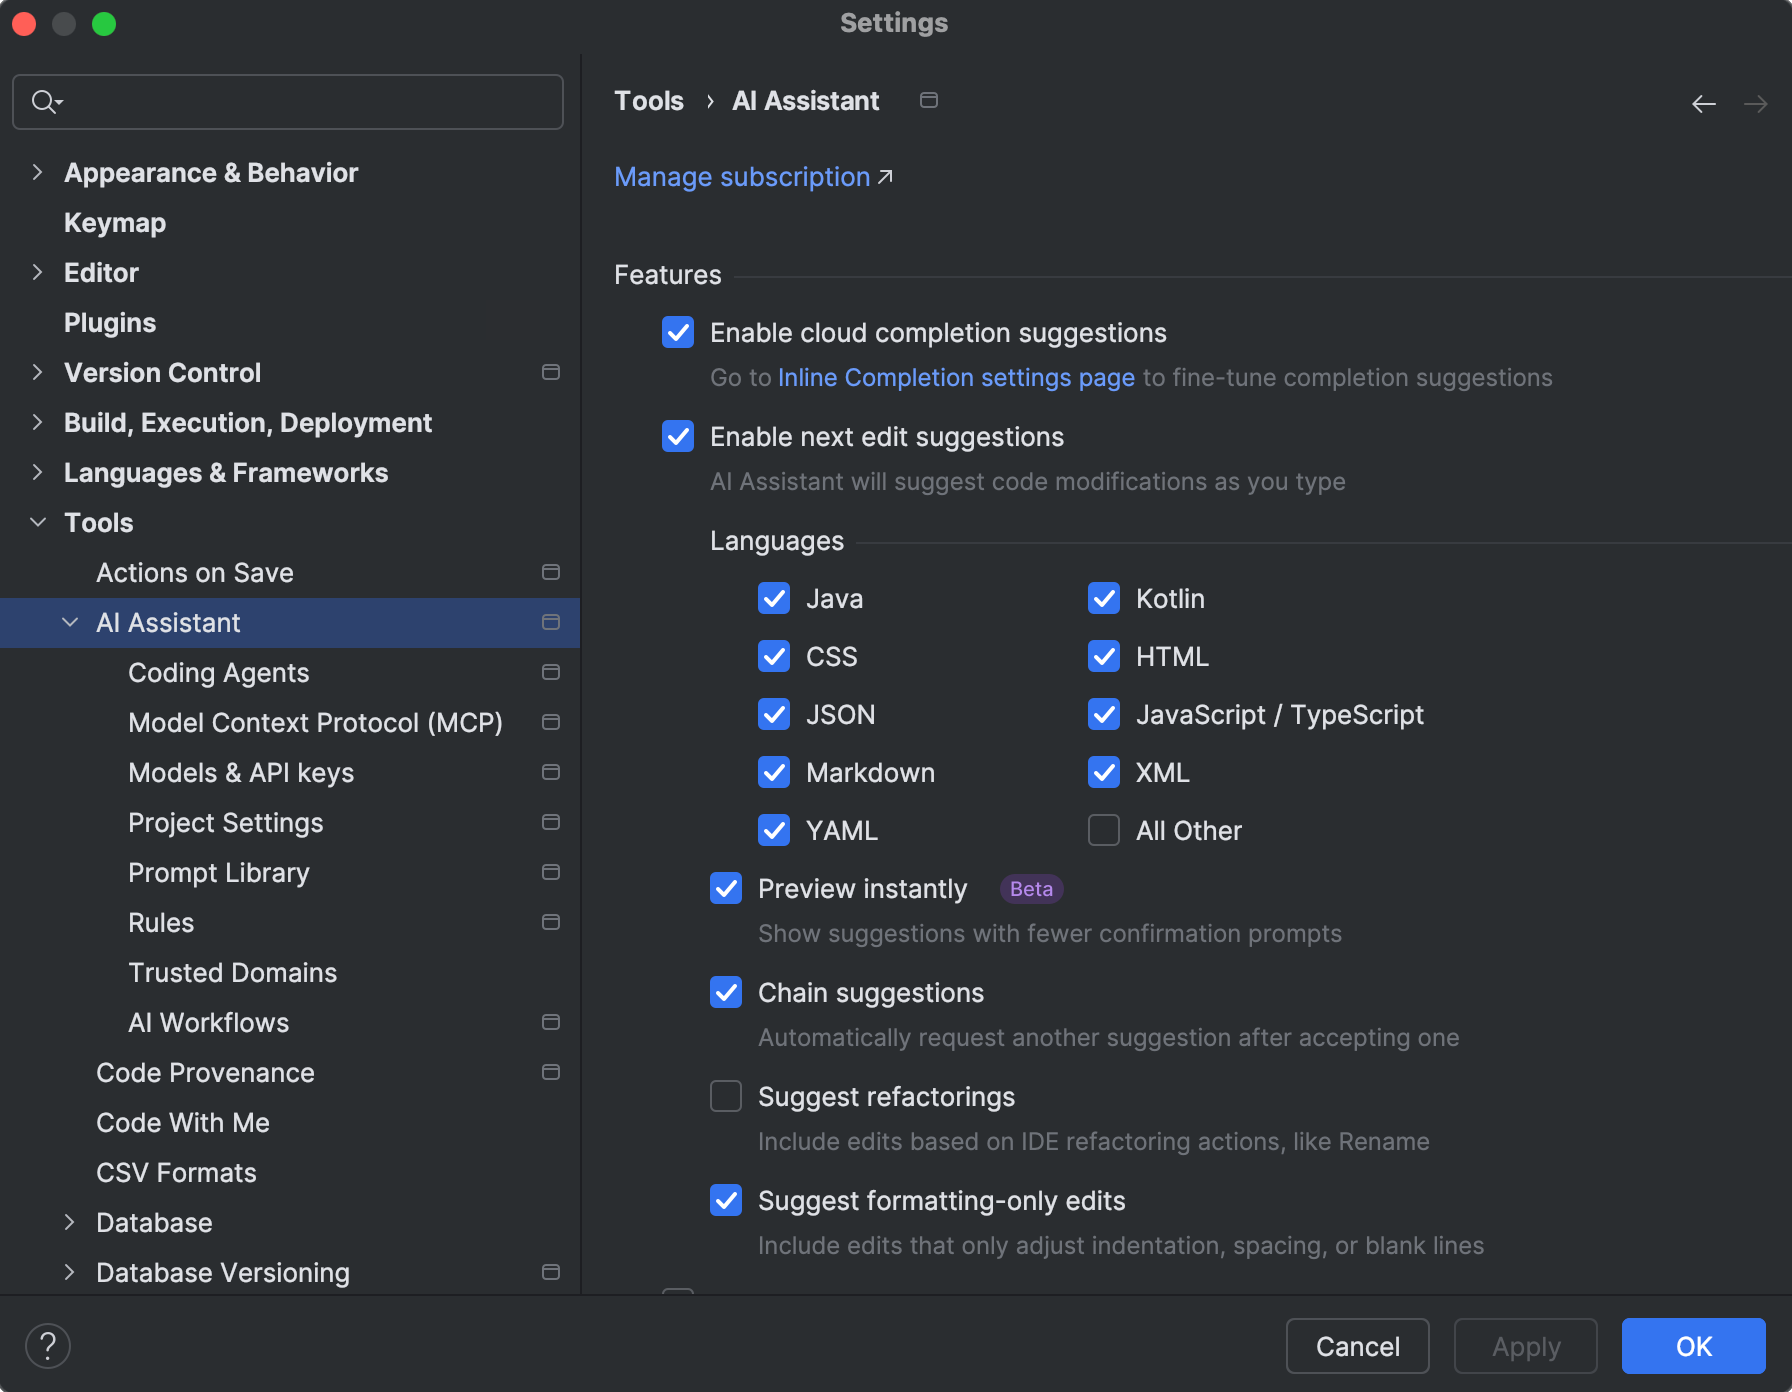Select Tools in the breadcrumb
The height and width of the screenshot is (1392, 1792).
[648, 100]
